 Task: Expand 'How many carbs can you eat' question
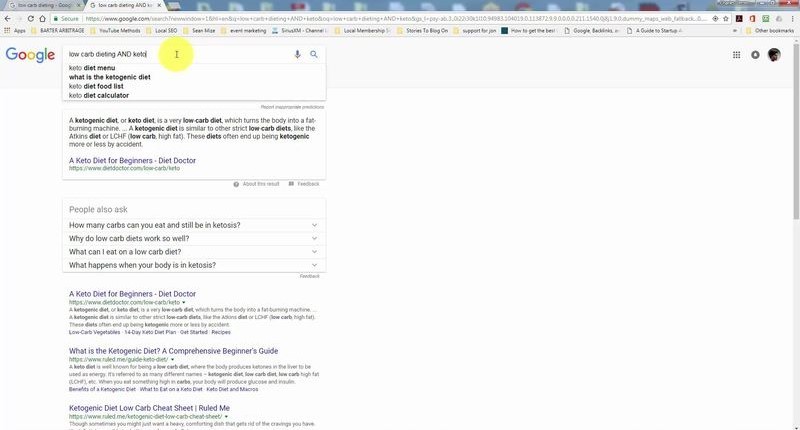point(314,225)
